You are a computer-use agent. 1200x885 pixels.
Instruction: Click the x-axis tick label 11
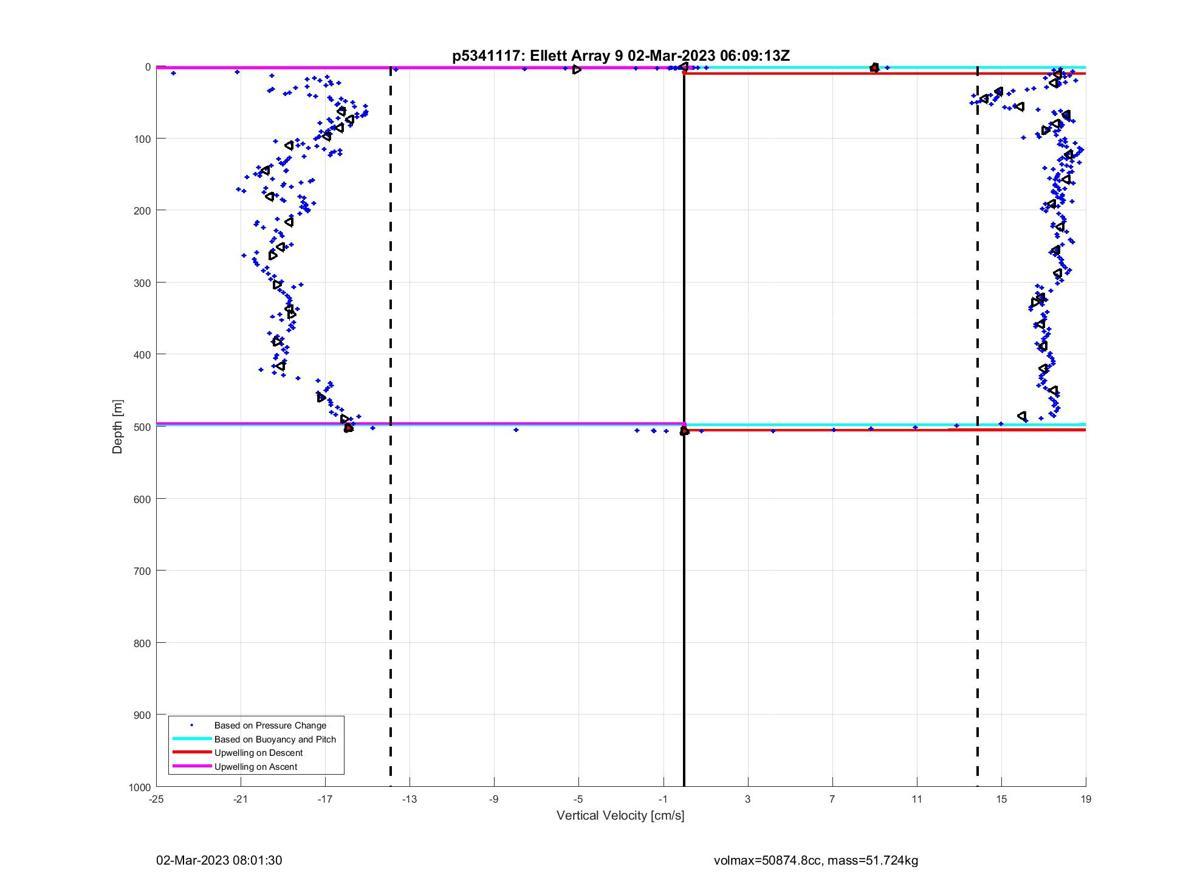pyautogui.click(x=917, y=799)
